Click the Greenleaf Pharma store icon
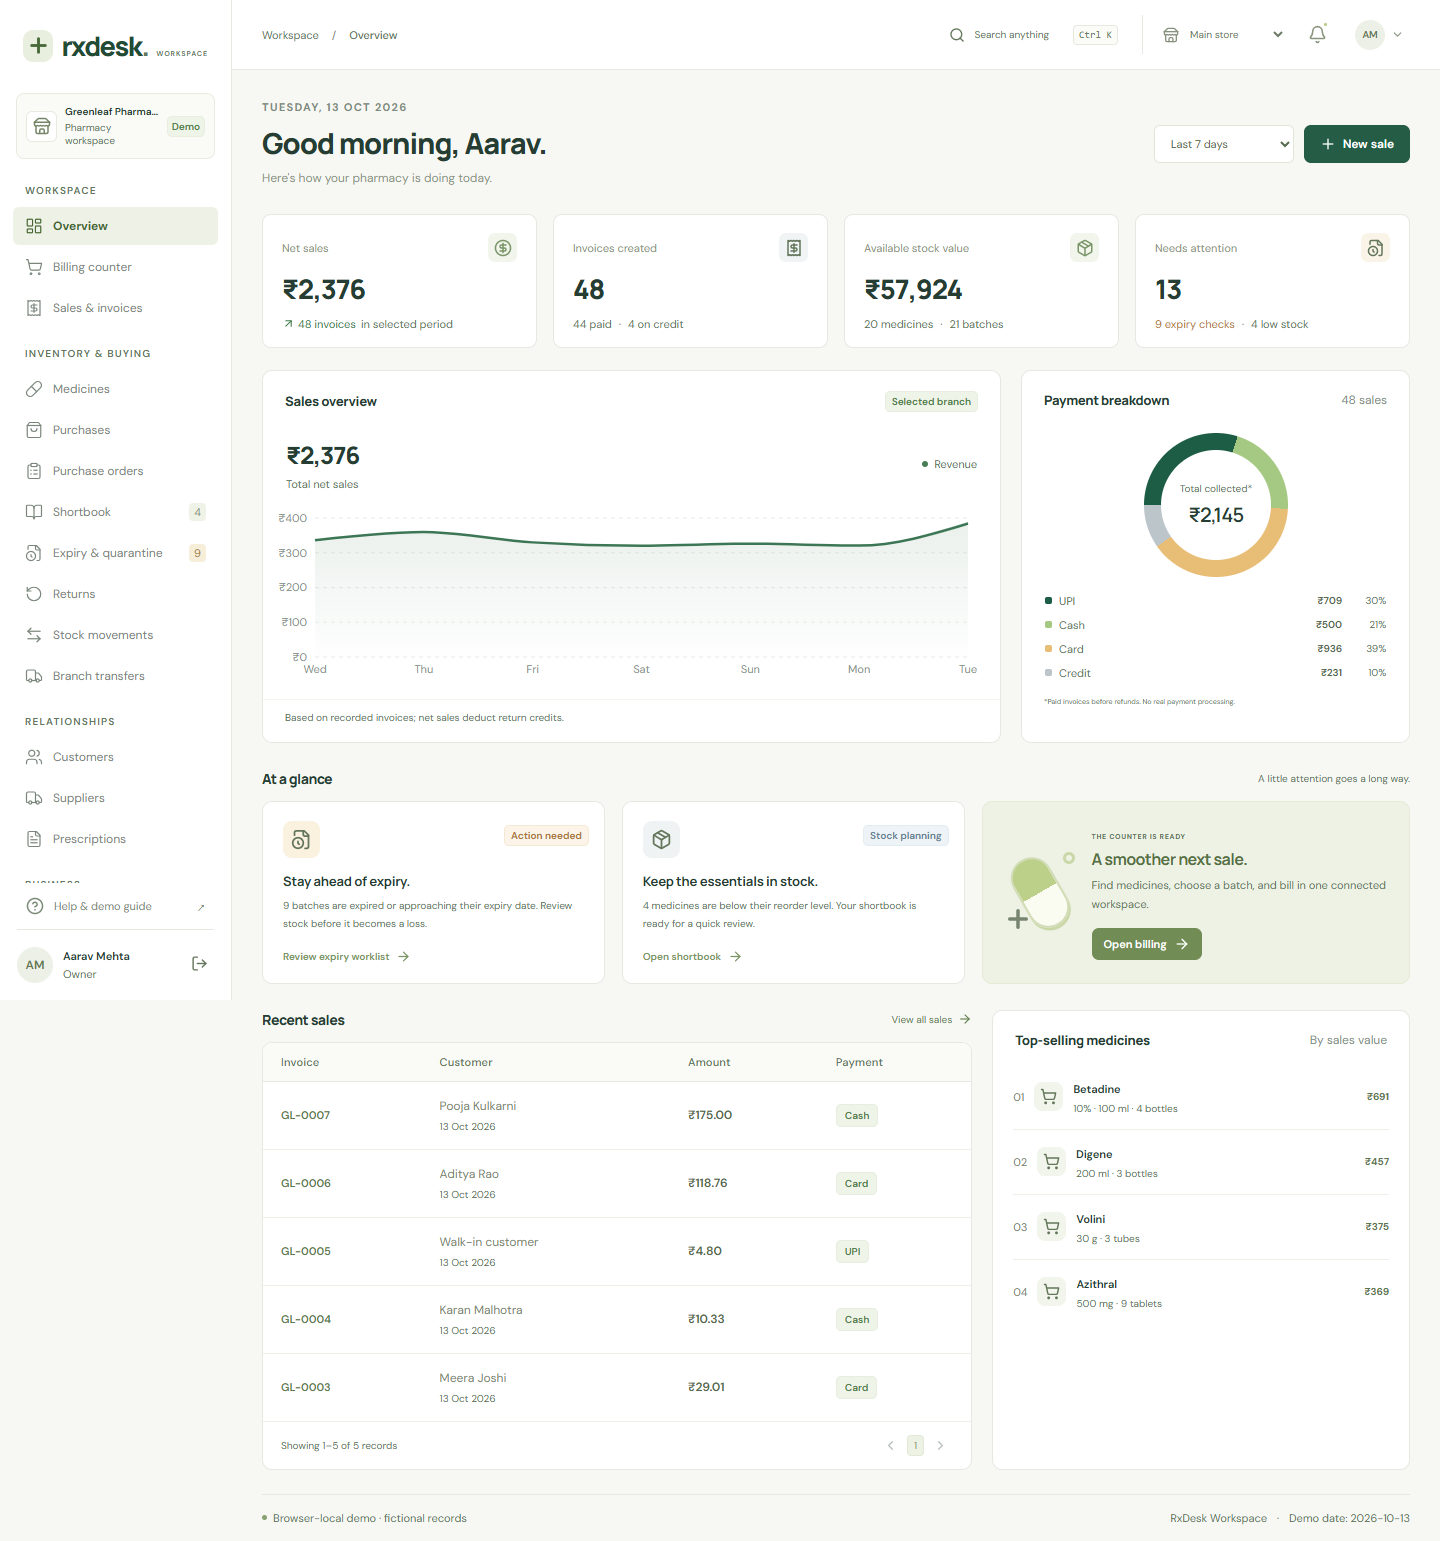Viewport: 1440px width, 1541px height. click(42, 126)
